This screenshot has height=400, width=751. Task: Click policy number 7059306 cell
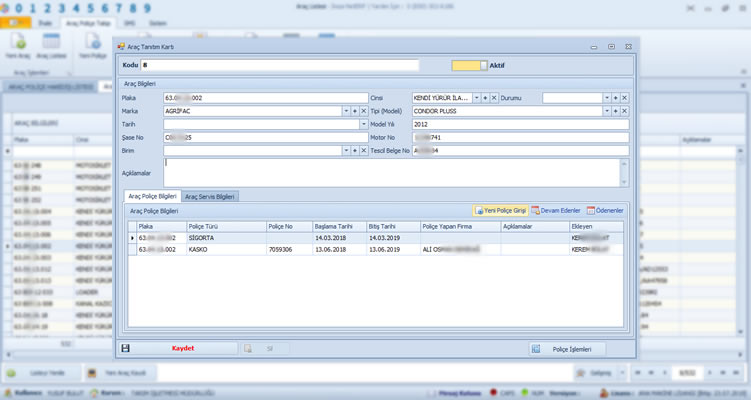coord(289,250)
